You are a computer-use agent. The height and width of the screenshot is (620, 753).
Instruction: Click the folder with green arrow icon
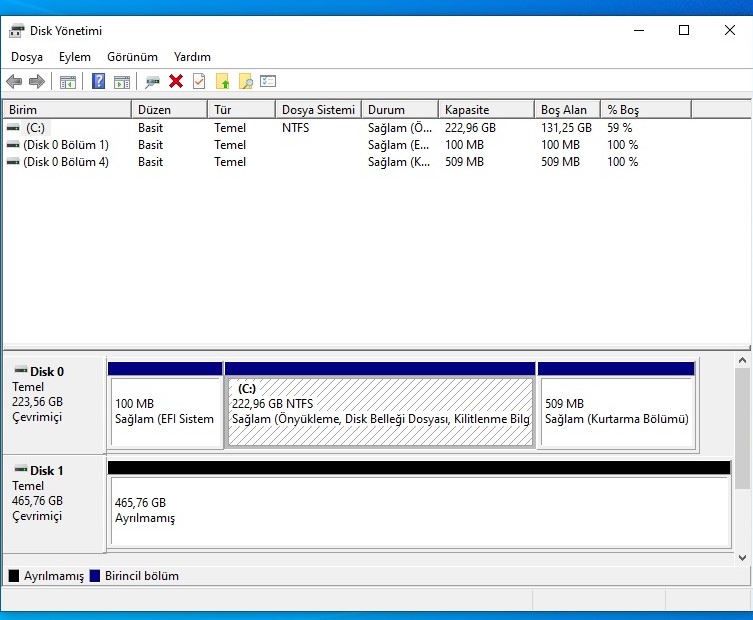tap(222, 82)
